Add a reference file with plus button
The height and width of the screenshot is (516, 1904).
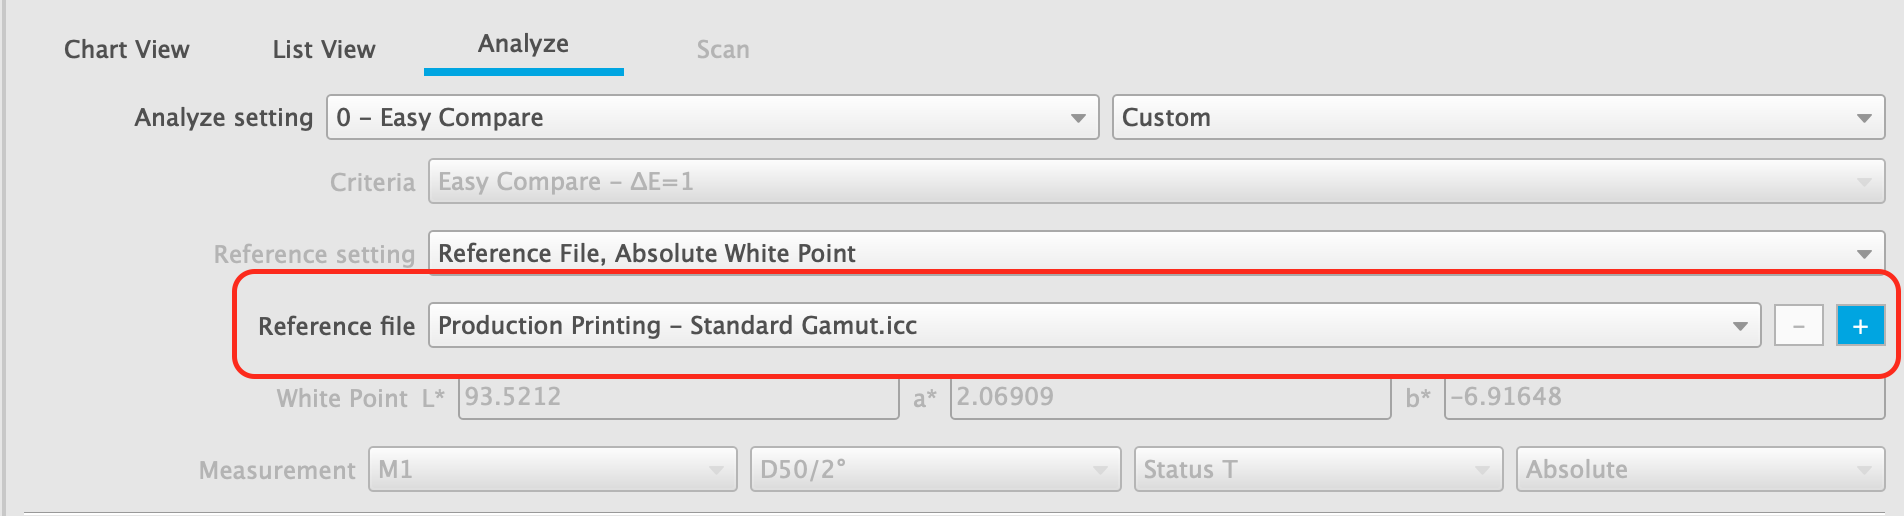pos(1860,326)
